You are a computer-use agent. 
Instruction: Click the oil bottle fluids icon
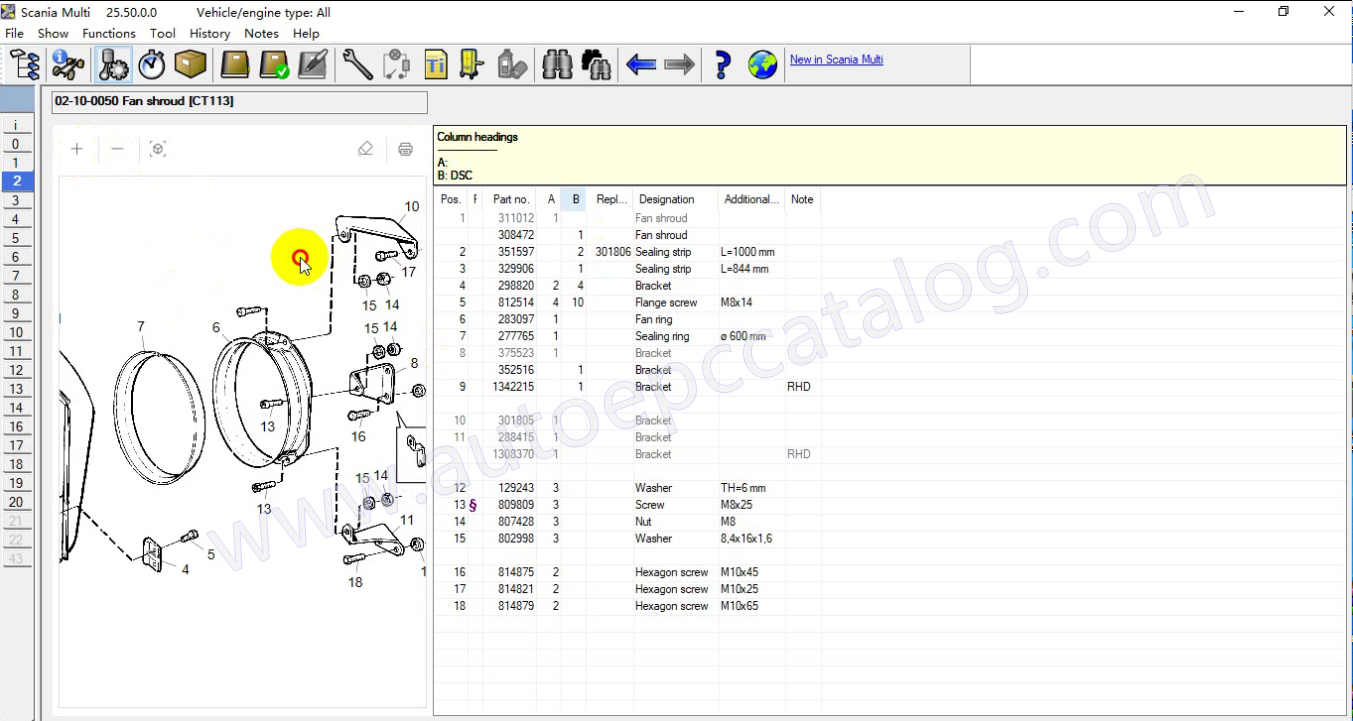(512, 65)
